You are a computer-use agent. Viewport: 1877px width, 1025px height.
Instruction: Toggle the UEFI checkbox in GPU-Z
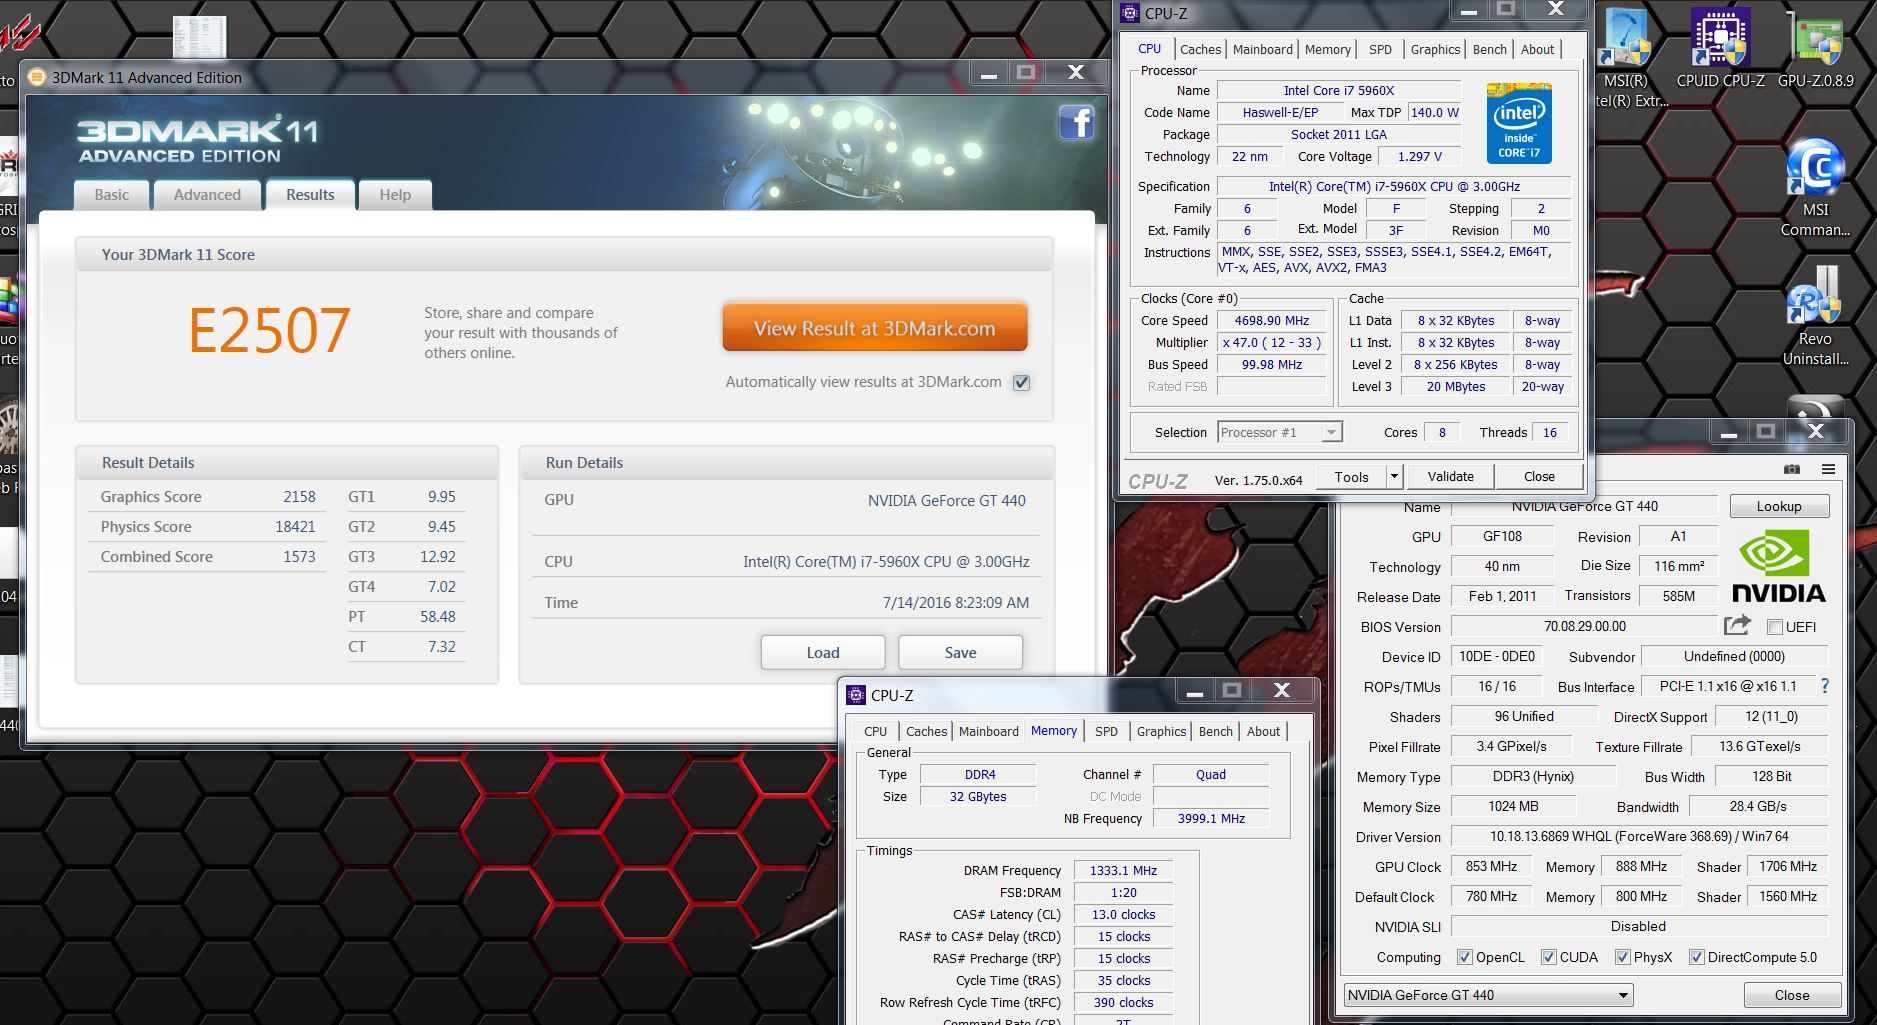(x=1775, y=627)
